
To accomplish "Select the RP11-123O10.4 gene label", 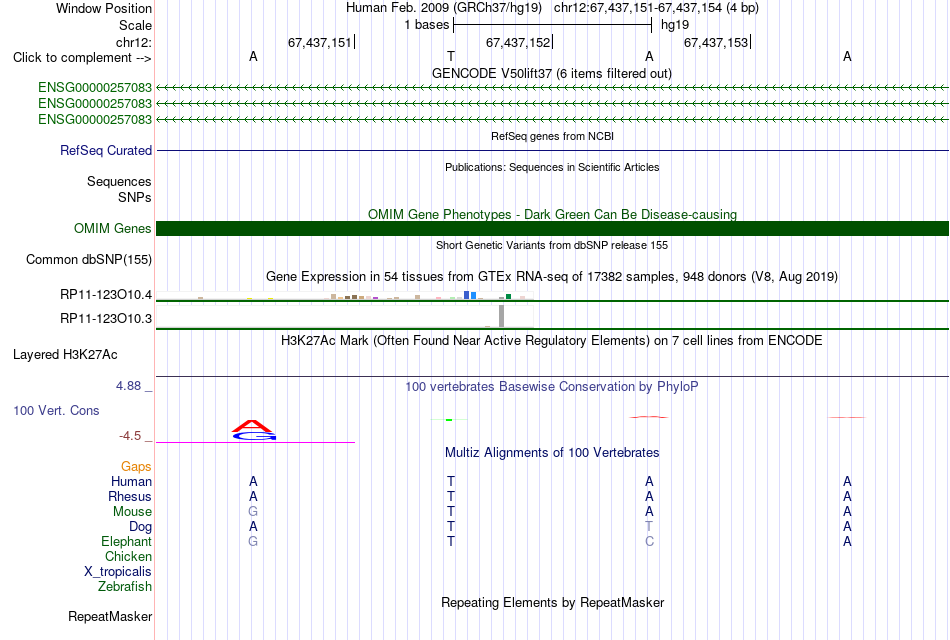I will tap(105, 295).
